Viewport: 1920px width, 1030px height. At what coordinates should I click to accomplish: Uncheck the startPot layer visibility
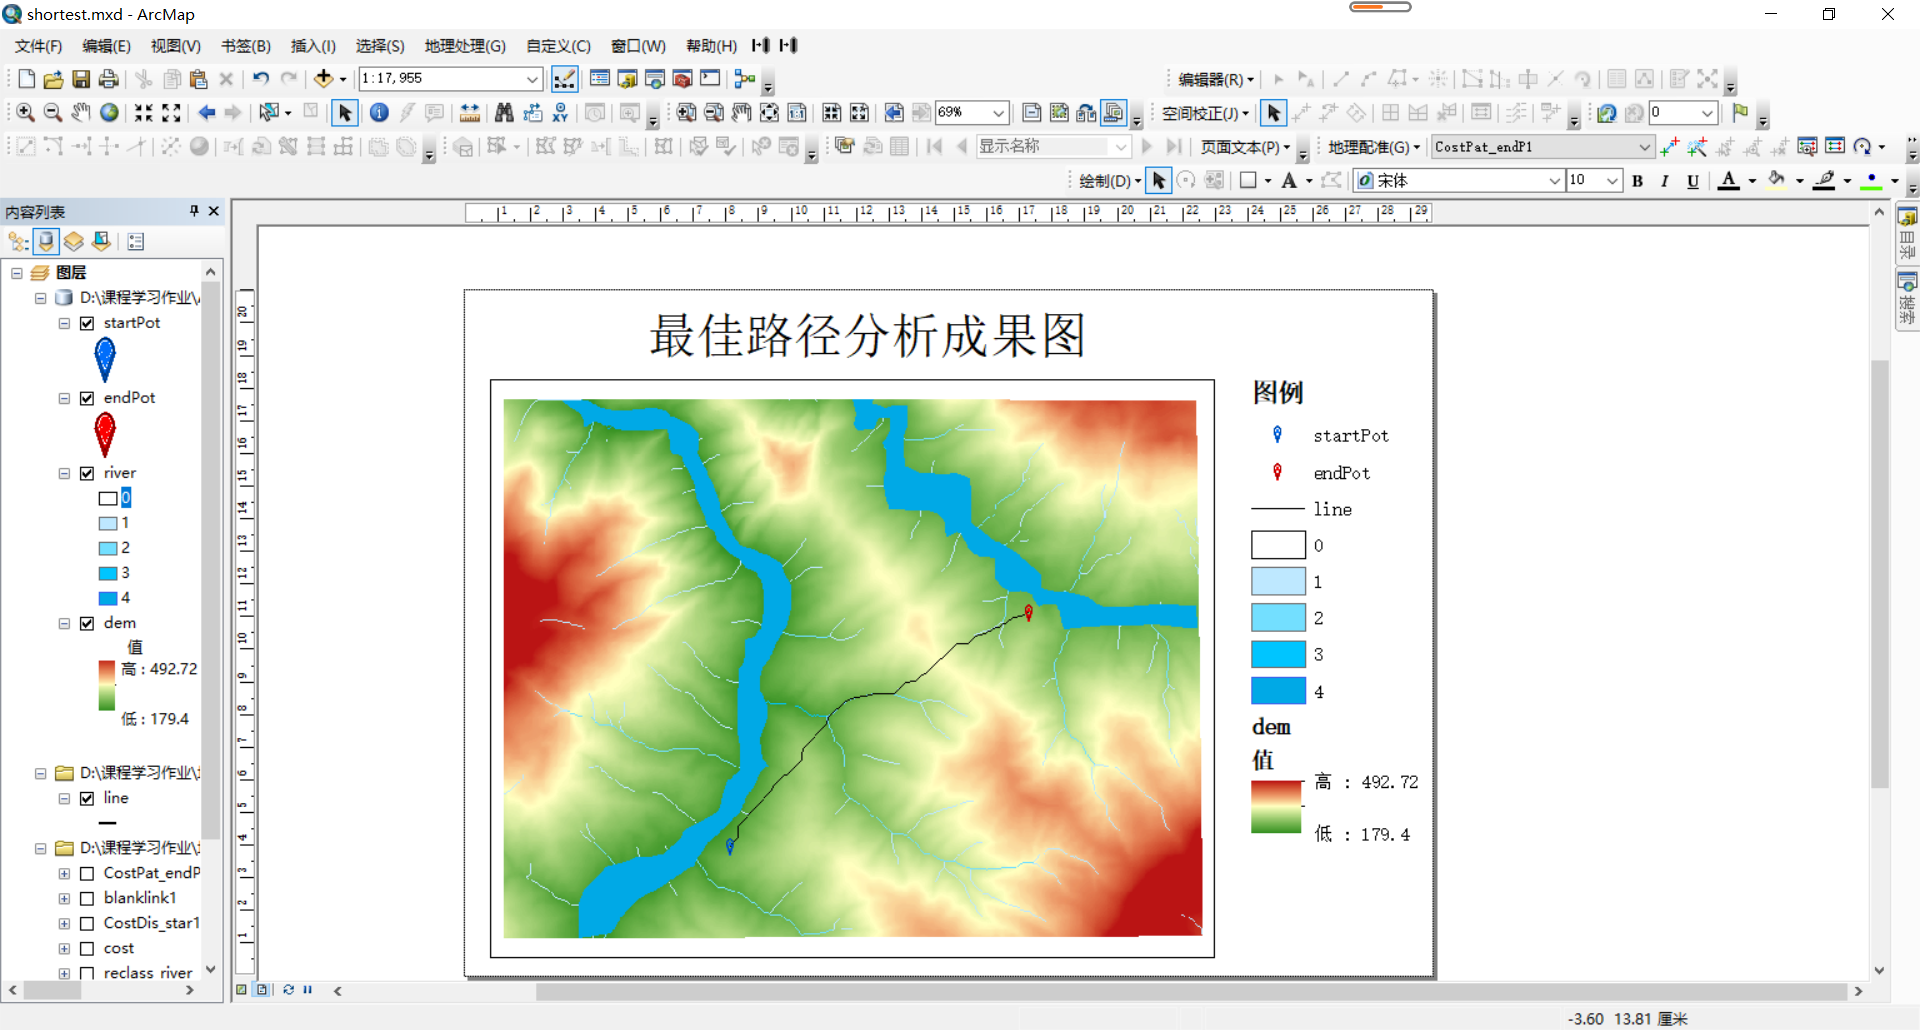tap(88, 322)
